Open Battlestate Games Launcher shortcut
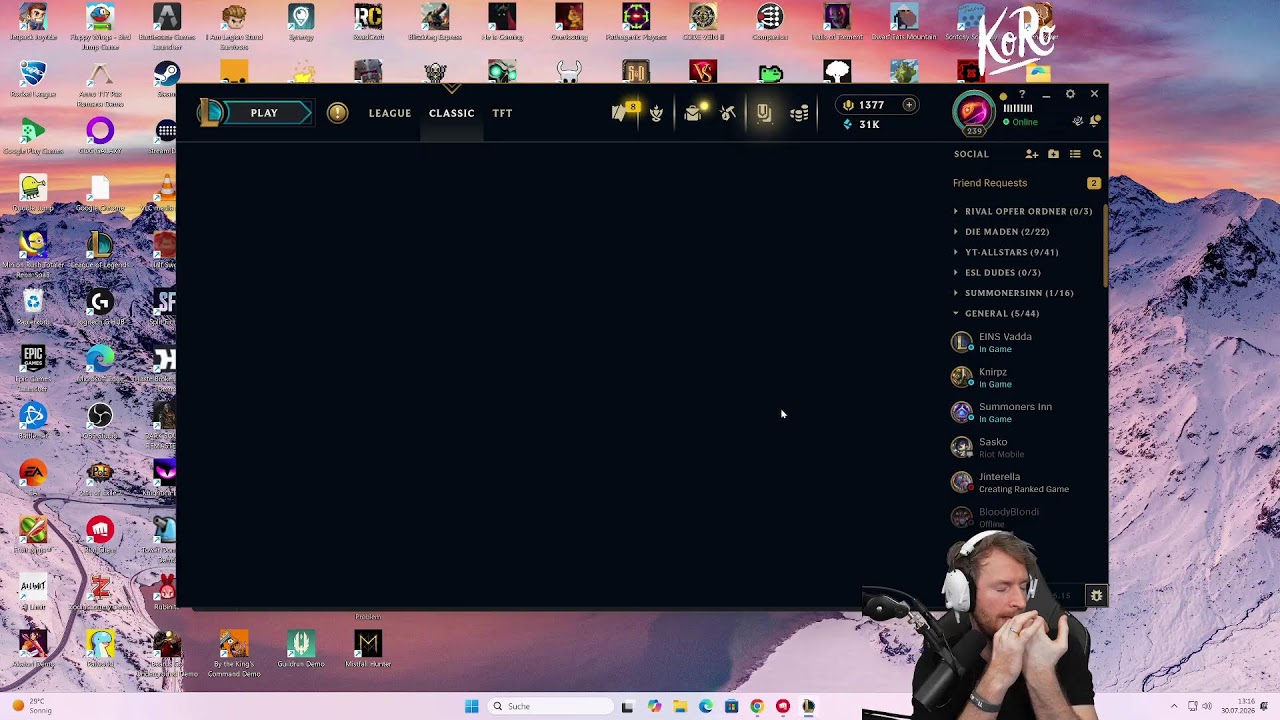The image size is (1280, 720). pos(167,26)
